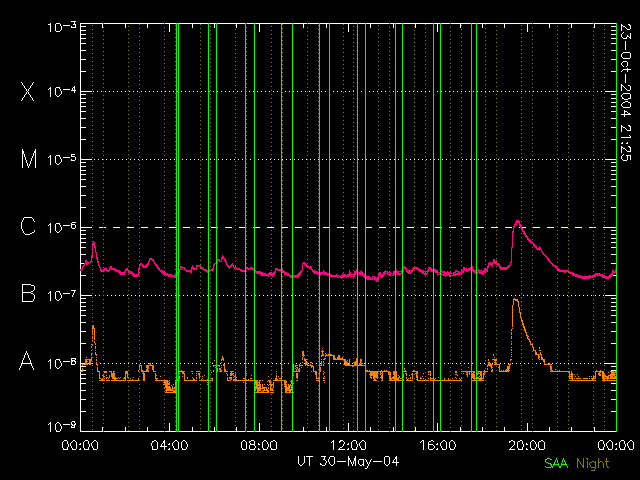640x480 pixels.
Task: Click the 10^-8 y-axis tick label
Action: click(x=62, y=363)
